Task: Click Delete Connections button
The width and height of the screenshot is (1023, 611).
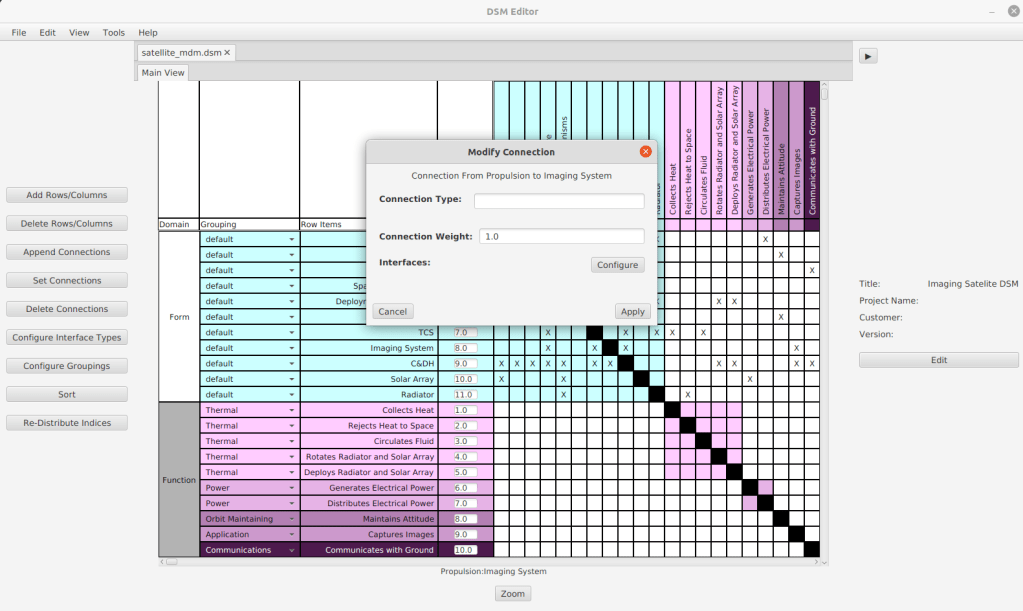Action: [x=67, y=309]
